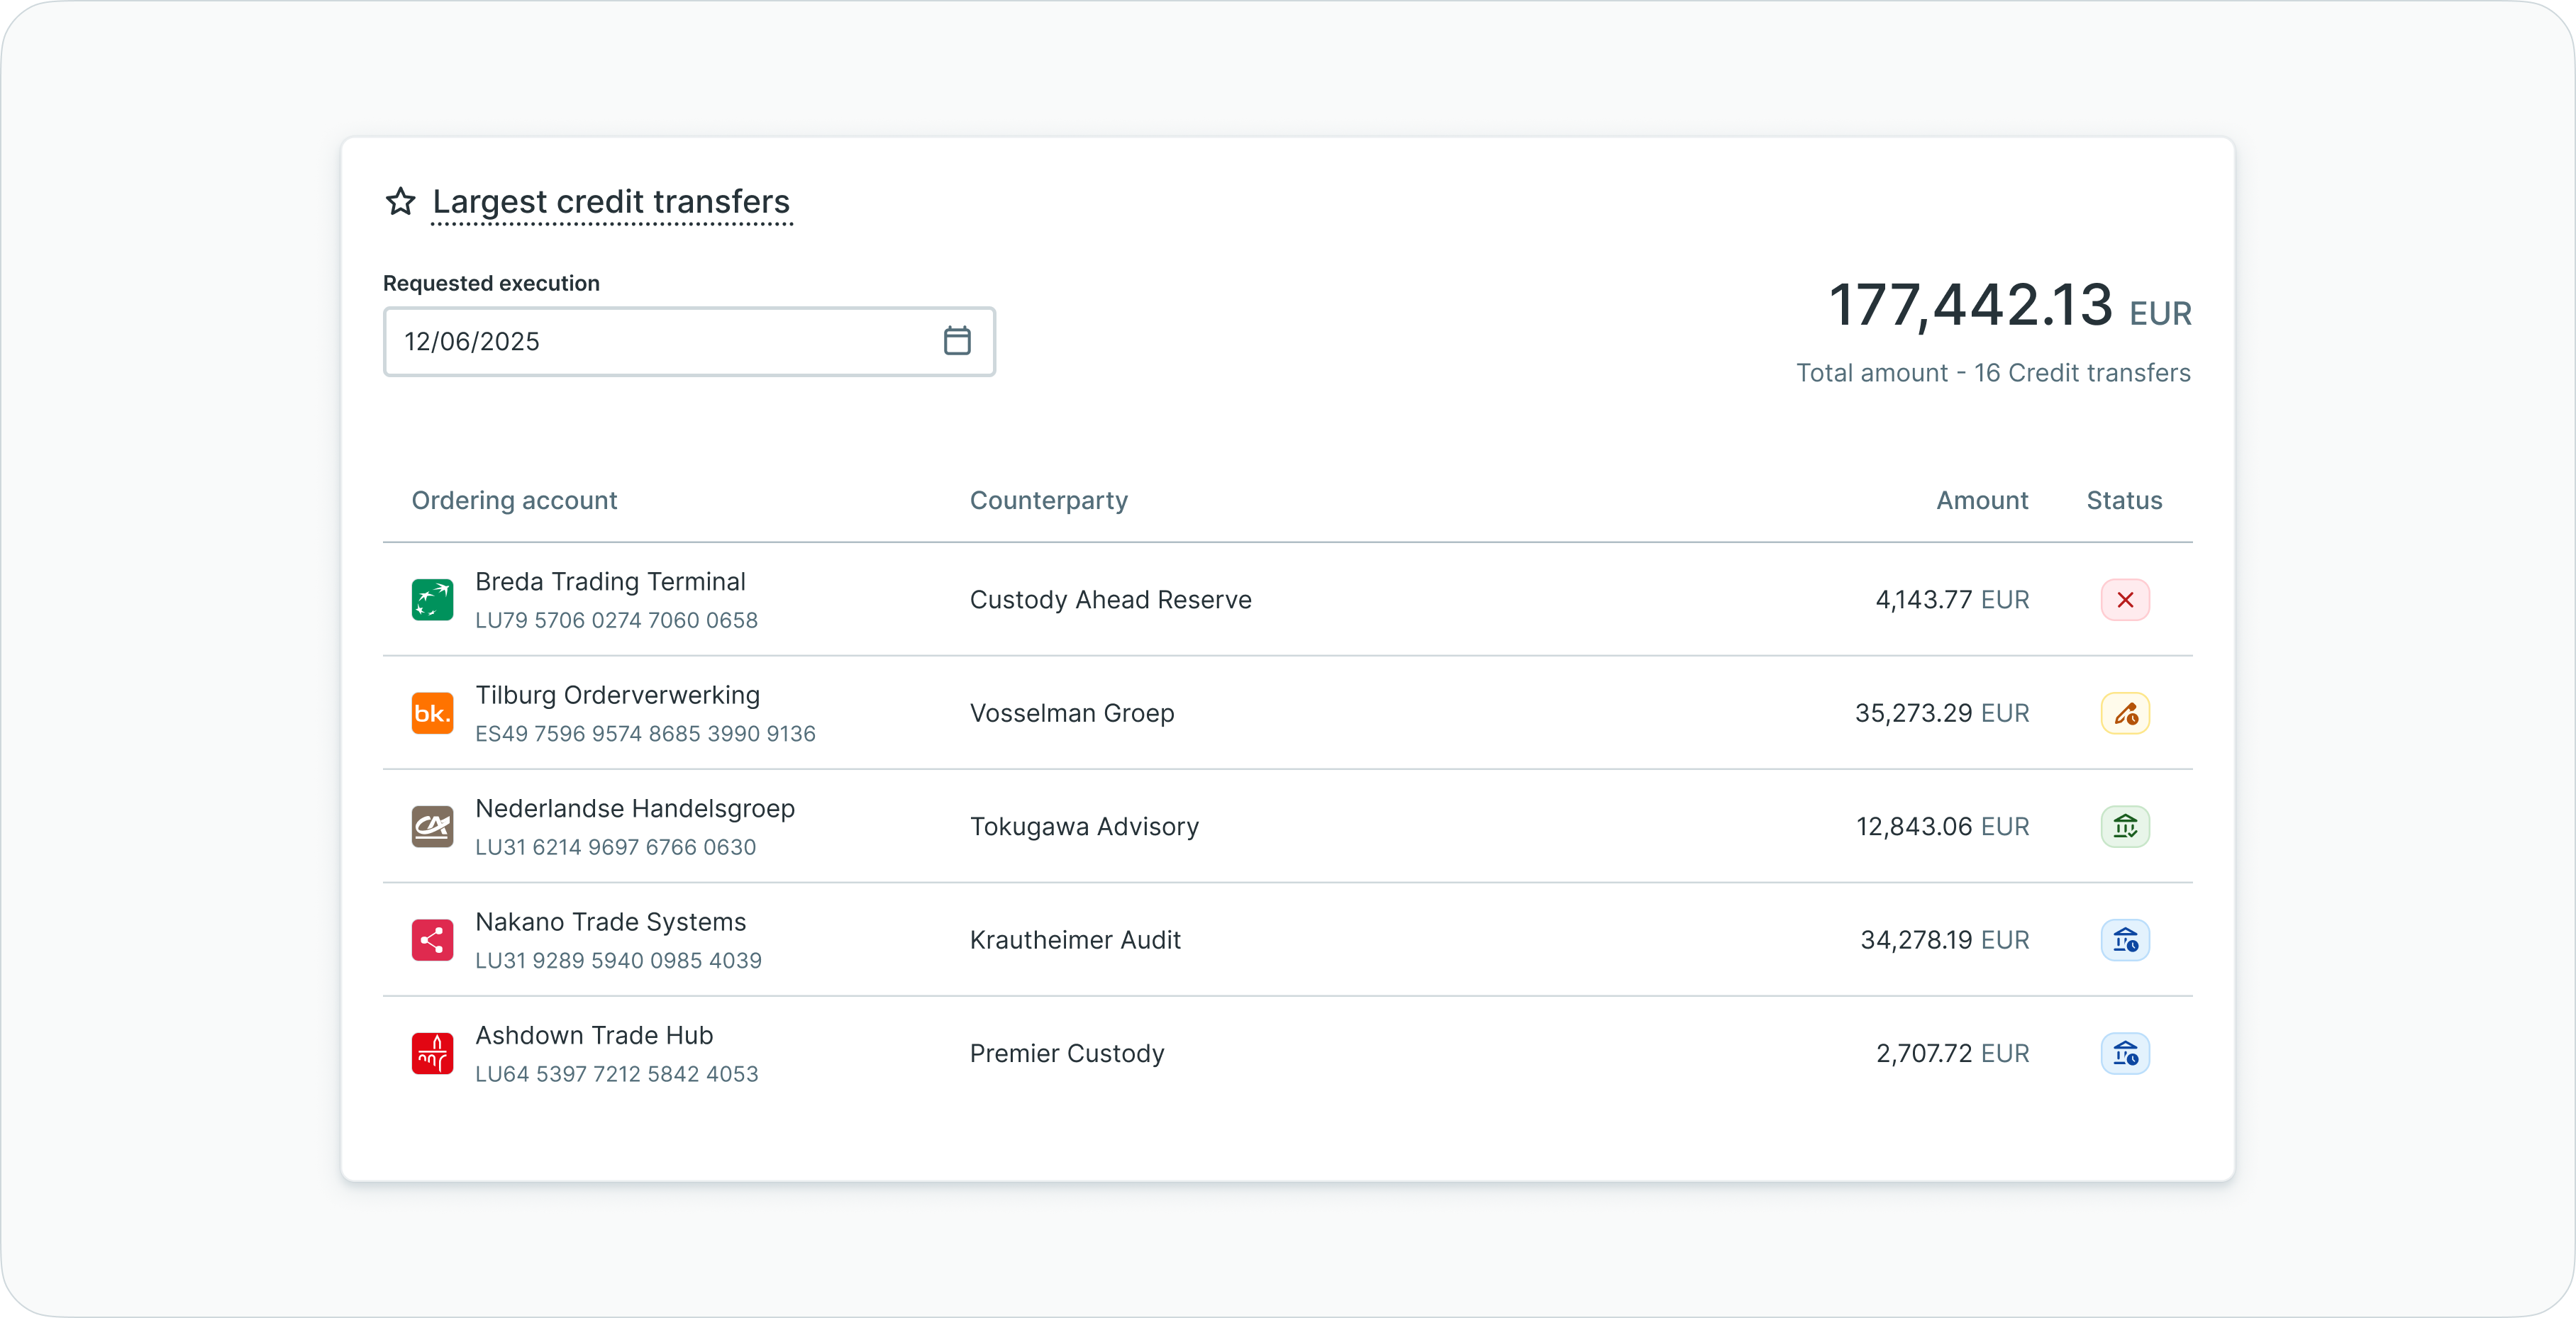The width and height of the screenshot is (2576, 1318).
Task: Click the Crédit Agricole bank logo
Action: click(x=432, y=827)
